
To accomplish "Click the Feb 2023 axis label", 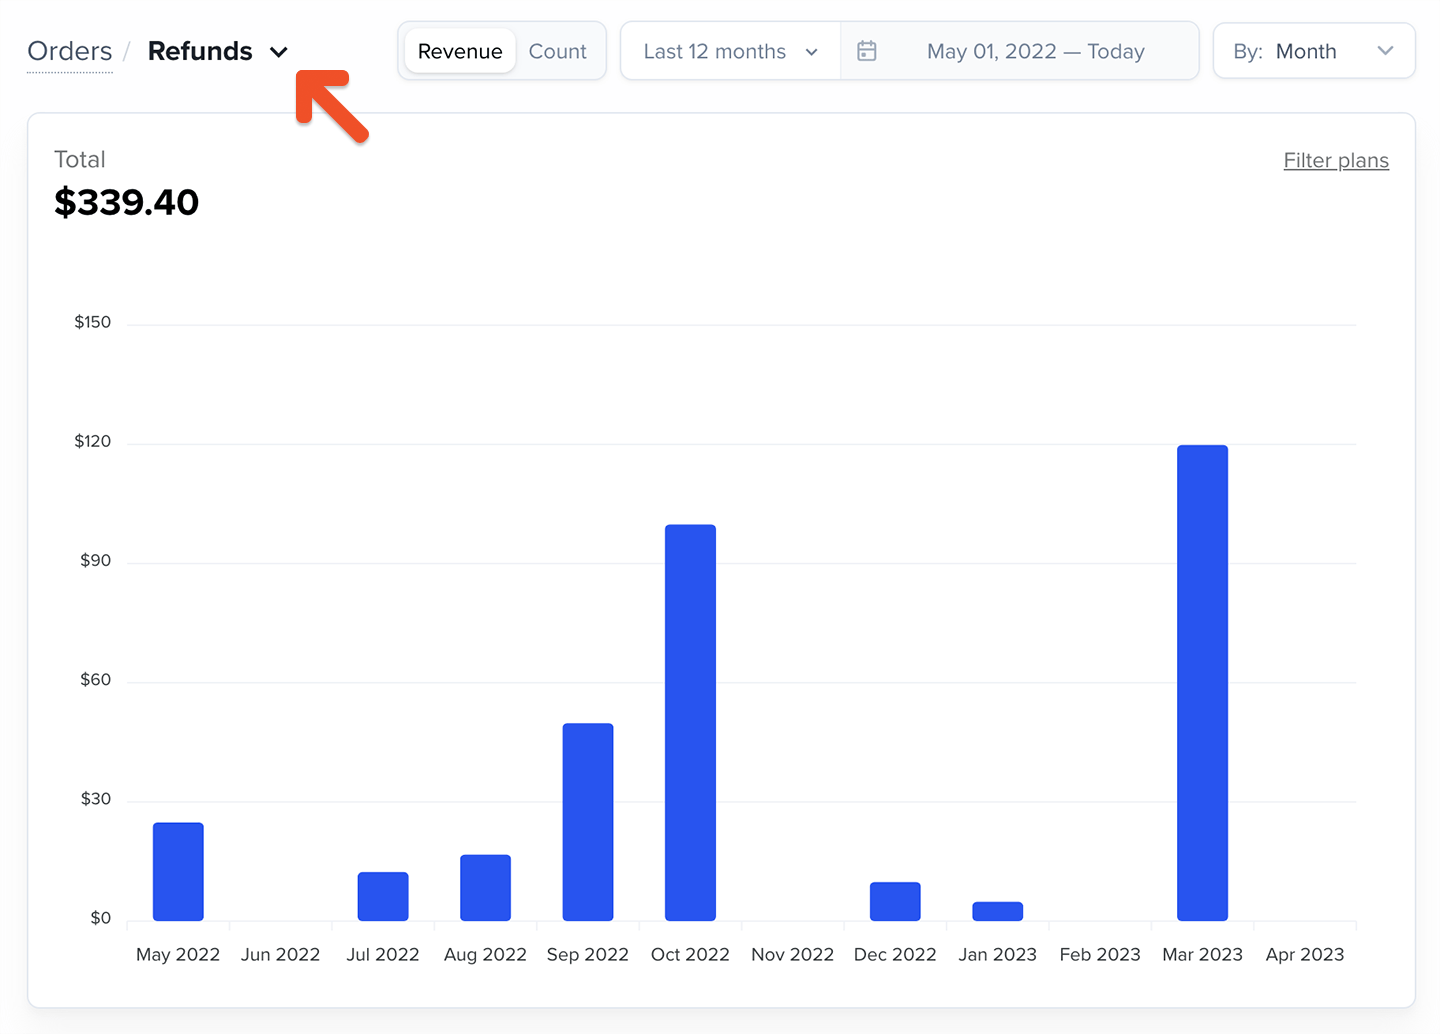I will click(1100, 954).
